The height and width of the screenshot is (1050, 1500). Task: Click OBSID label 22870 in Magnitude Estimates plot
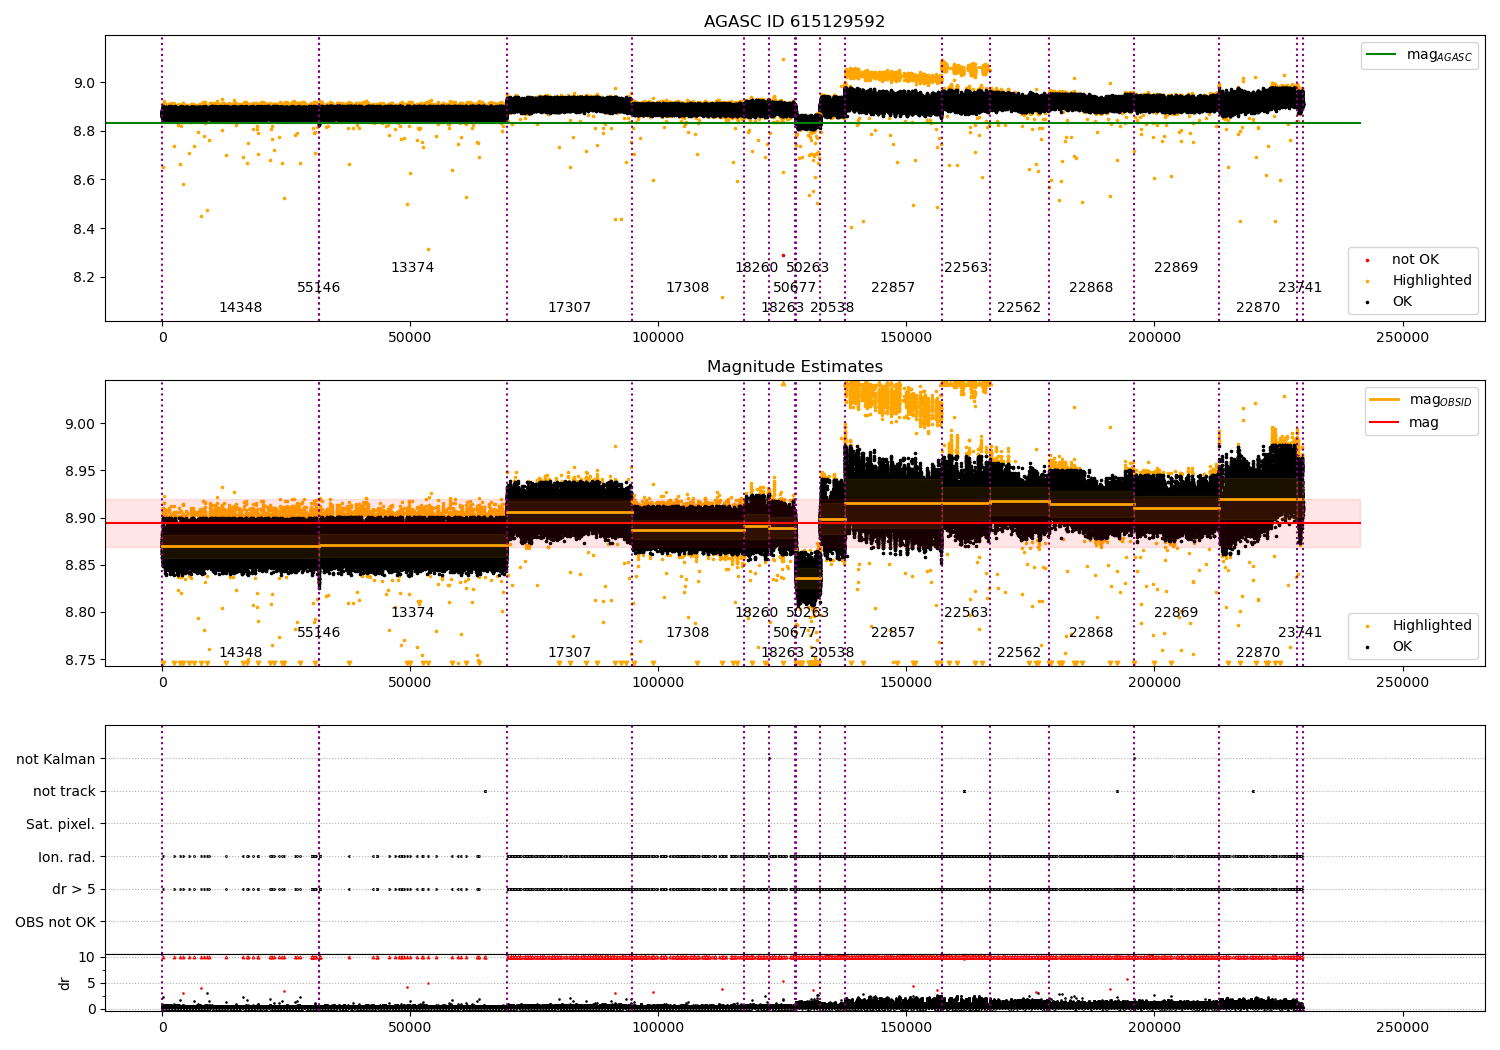pos(1258,653)
